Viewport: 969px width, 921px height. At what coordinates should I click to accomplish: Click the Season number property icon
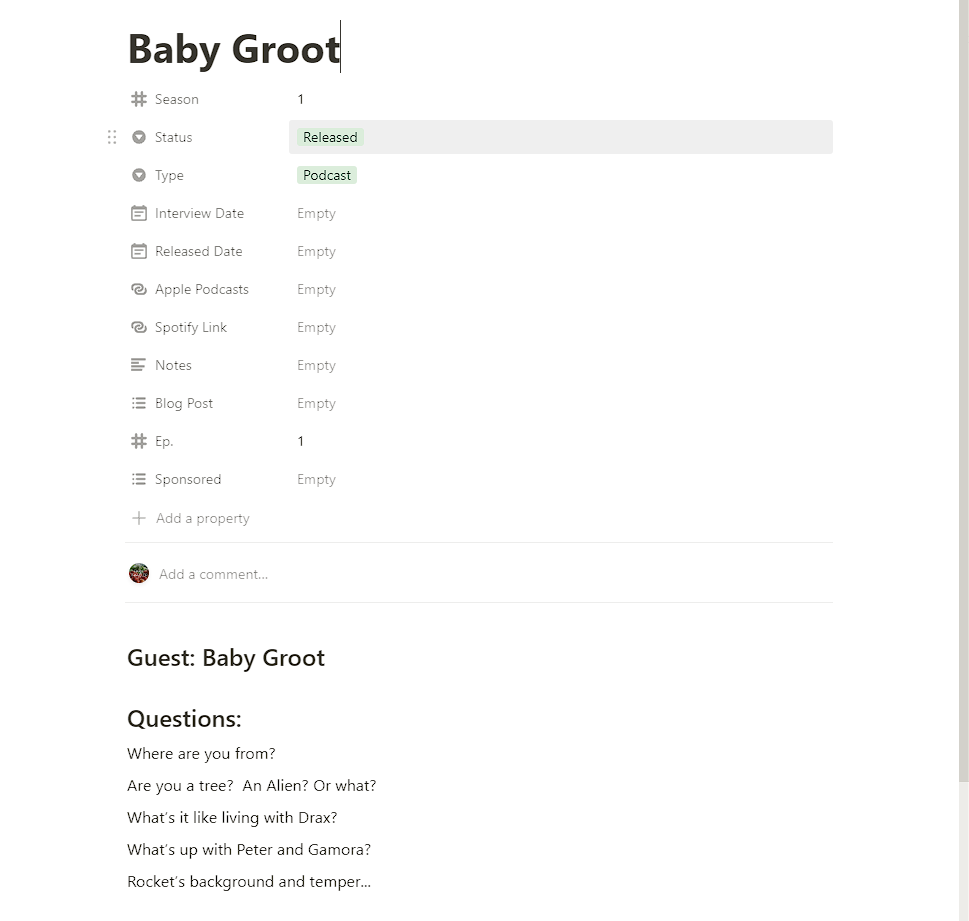click(139, 99)
